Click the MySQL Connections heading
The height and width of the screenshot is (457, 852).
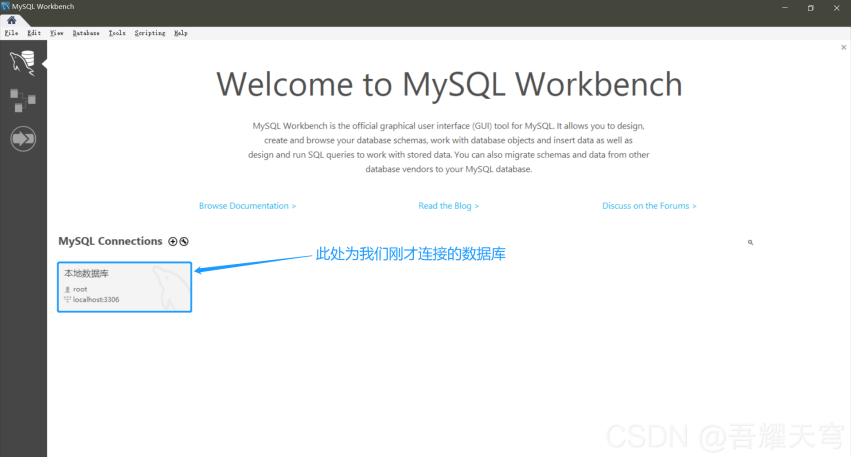110,241
